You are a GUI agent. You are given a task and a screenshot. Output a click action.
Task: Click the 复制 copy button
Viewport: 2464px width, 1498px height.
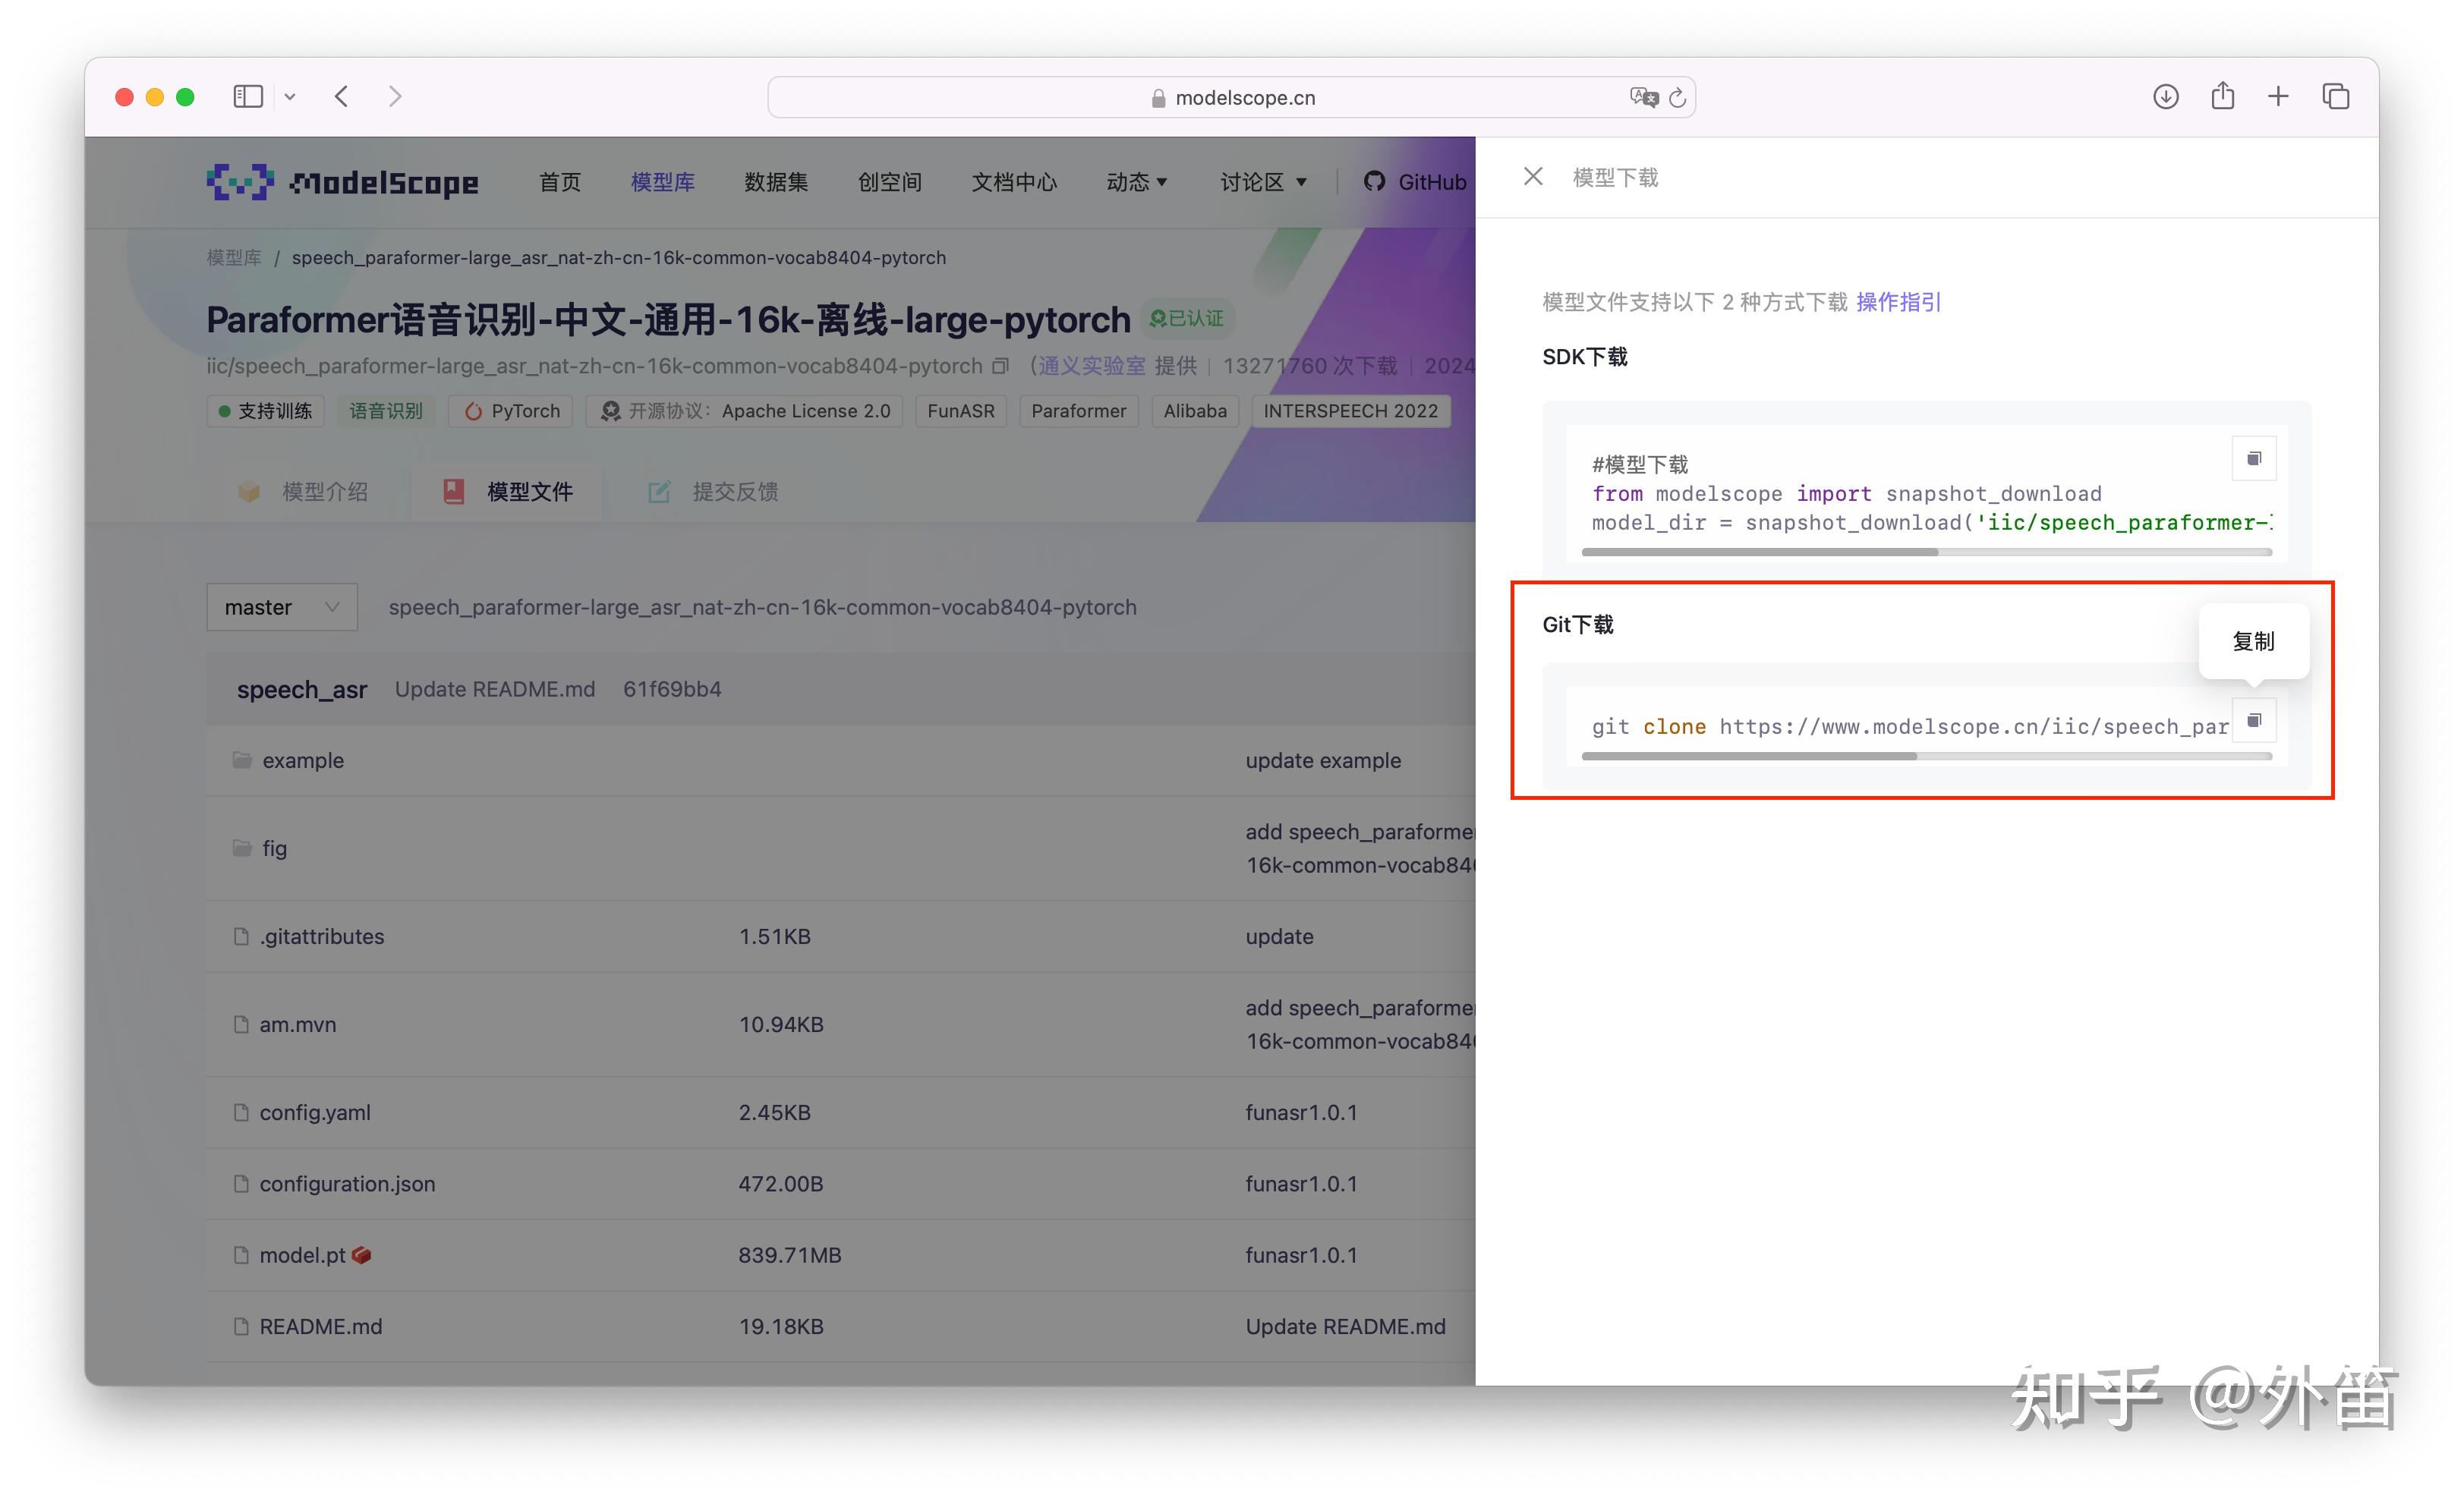[2254, 641]
